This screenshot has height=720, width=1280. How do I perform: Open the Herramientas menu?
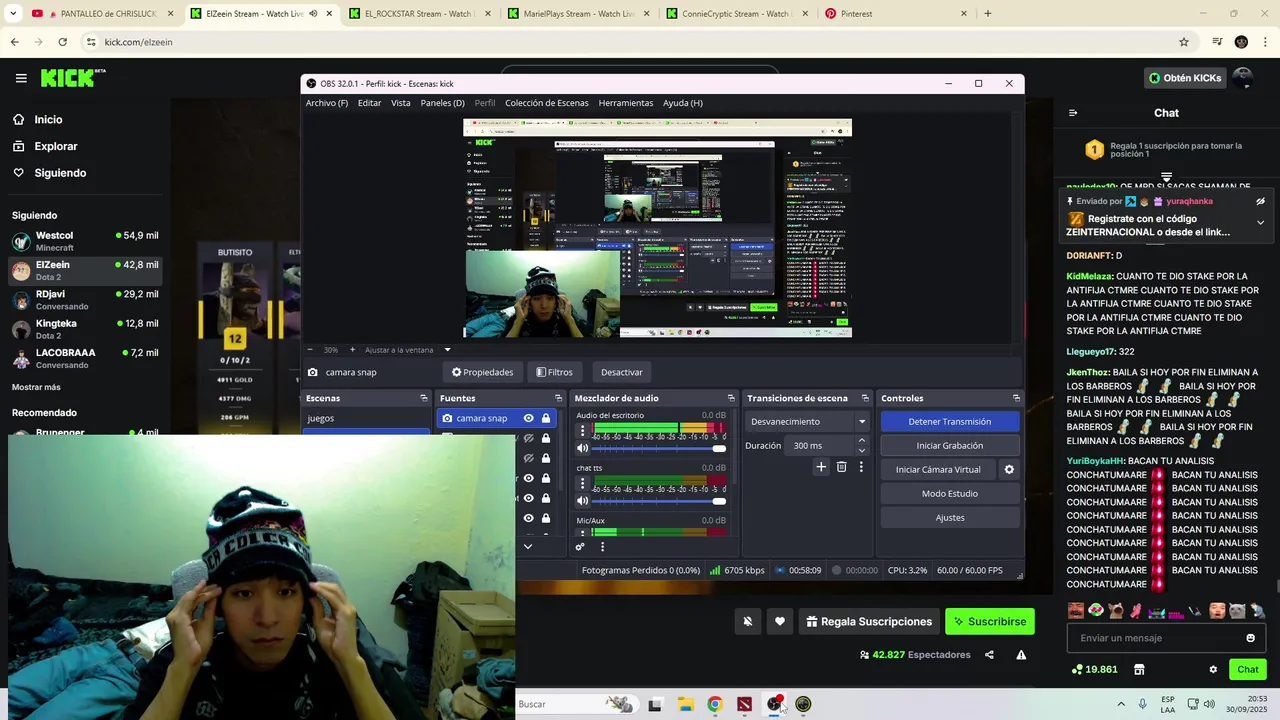point(626,103)
